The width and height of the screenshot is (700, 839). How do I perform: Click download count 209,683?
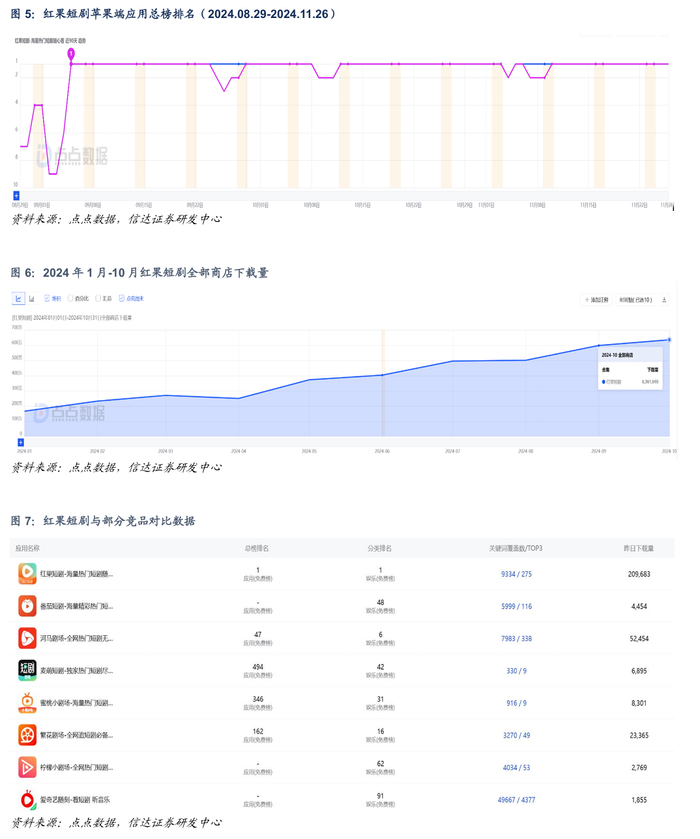639,574
